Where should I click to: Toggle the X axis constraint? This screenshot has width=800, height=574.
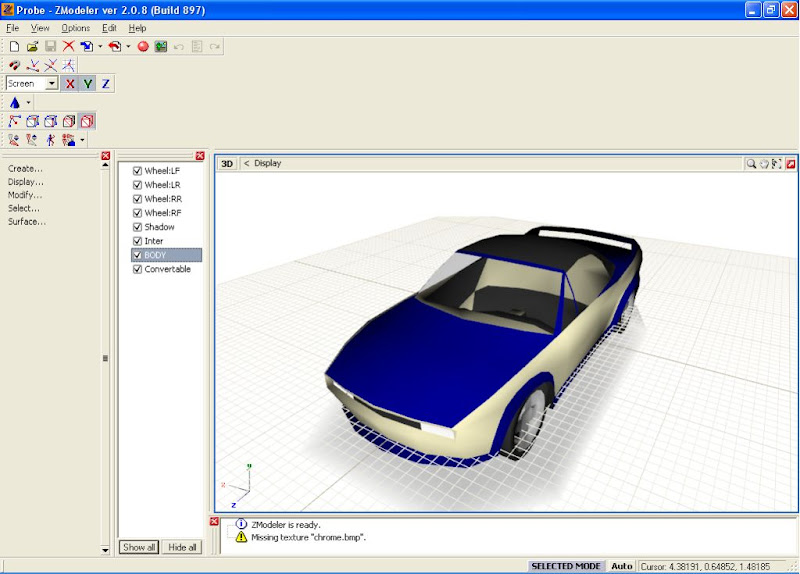70,84
